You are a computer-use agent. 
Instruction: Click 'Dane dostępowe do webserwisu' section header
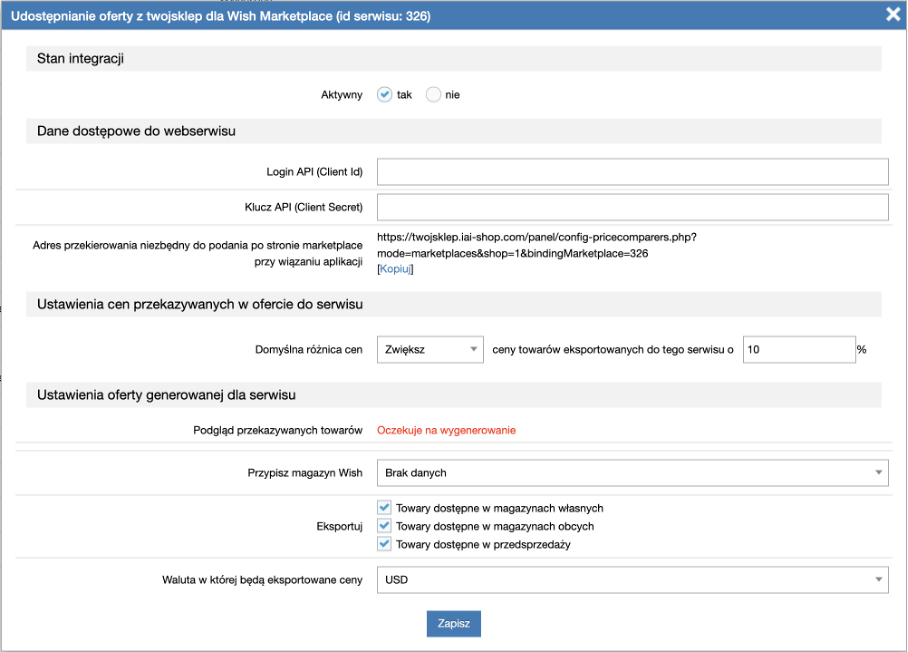point(136,131)
